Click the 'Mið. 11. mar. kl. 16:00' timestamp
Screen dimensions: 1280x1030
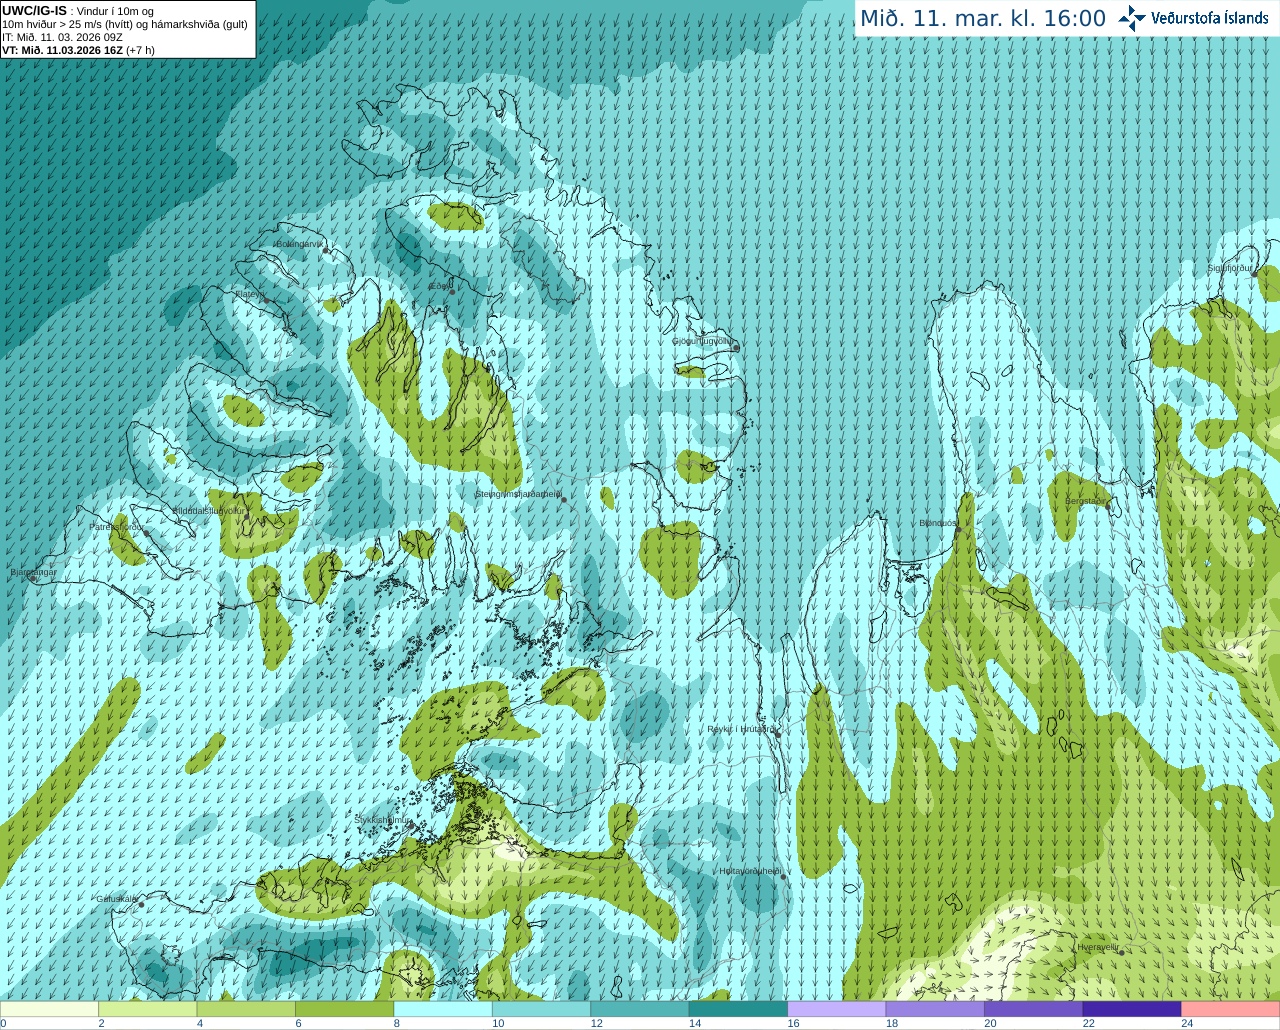click(983, 19)
